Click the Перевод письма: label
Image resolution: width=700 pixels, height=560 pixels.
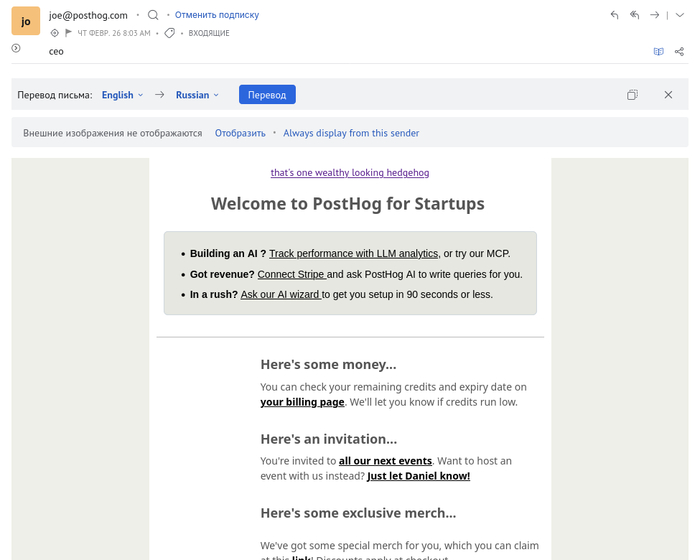coord(55,95)
